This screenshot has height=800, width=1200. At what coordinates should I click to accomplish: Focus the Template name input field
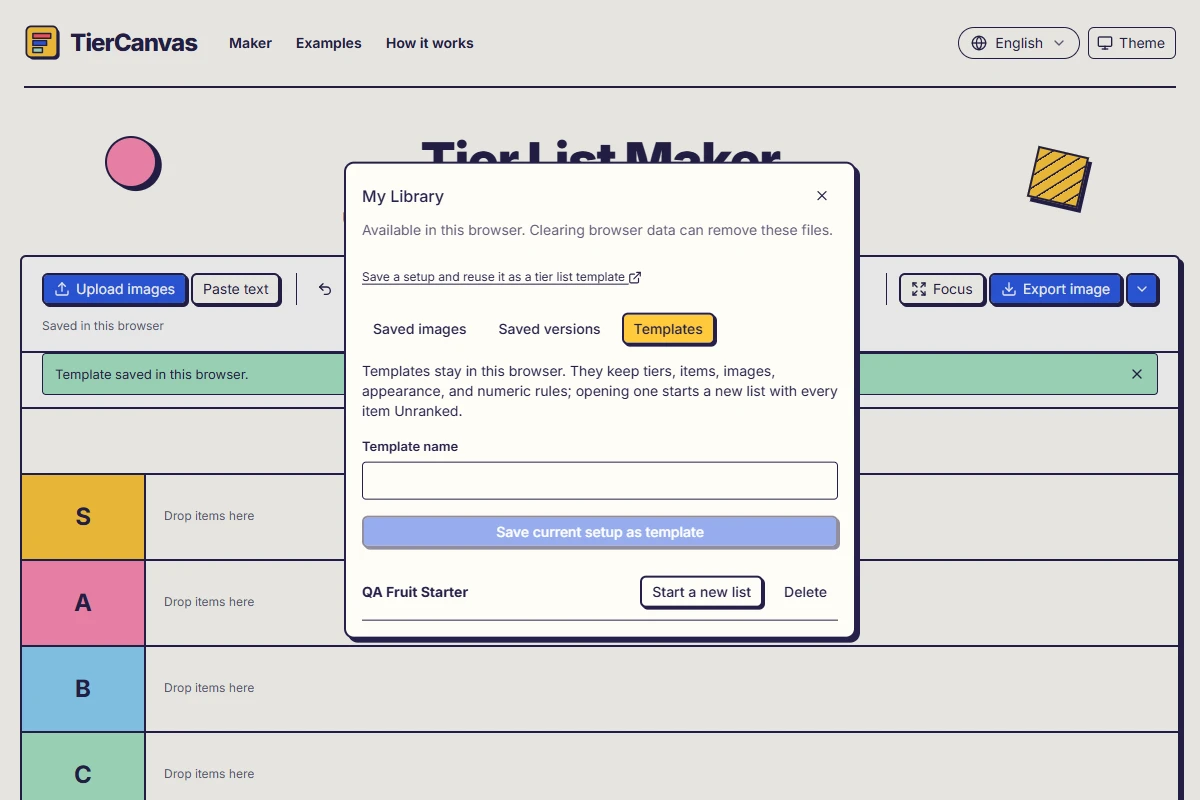point(600,480)
